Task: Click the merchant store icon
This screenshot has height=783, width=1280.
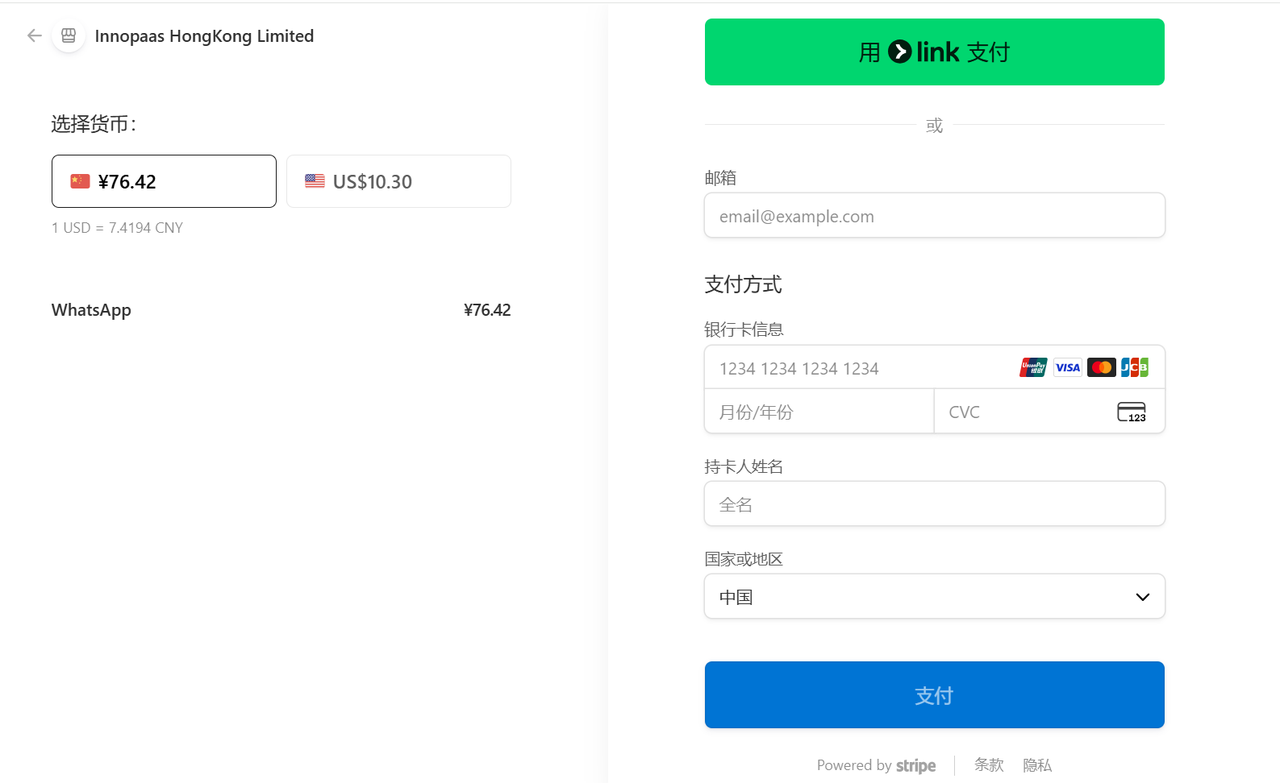Action: 68,36
